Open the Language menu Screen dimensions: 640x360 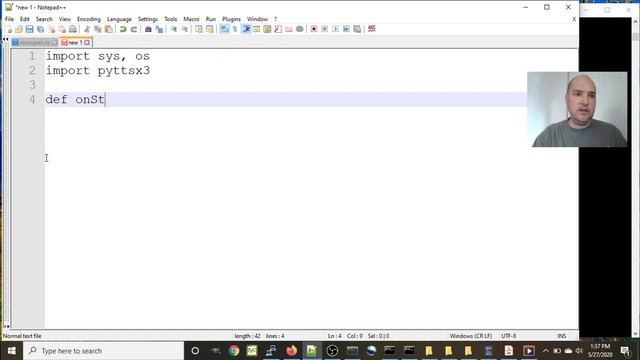click(119, 19)
